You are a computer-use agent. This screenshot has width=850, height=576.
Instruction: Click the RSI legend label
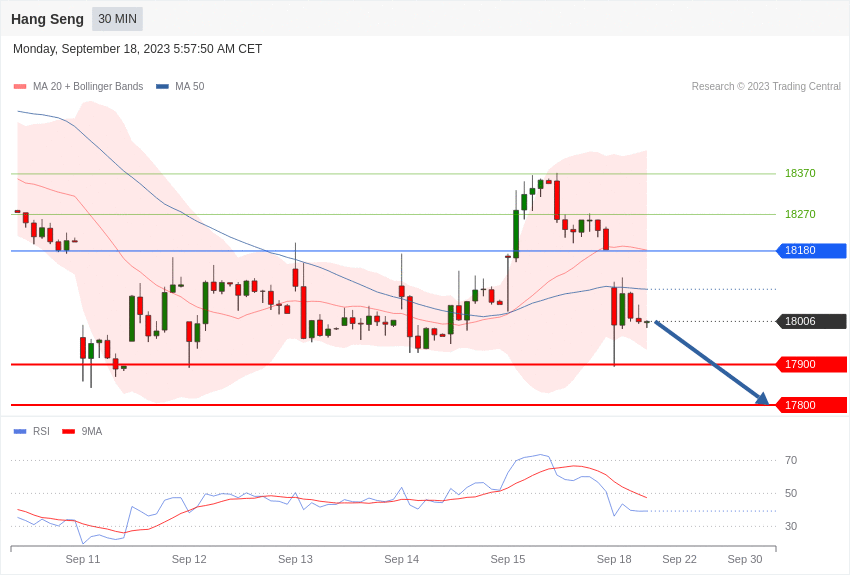point(41,431)
